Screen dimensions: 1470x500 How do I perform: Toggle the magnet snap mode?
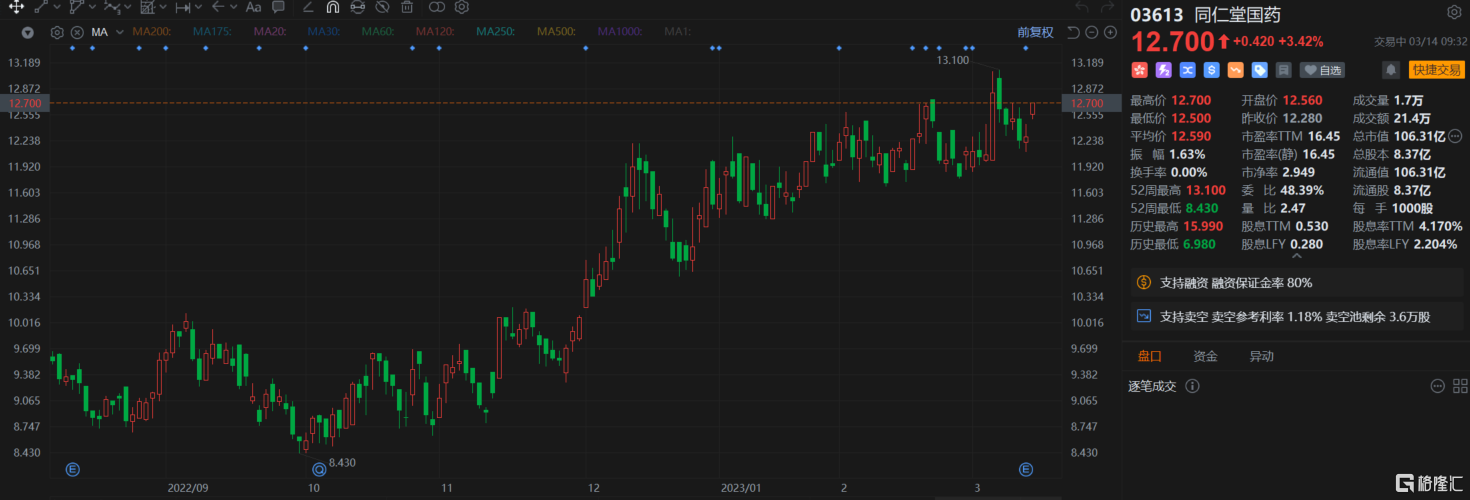[x=333, y=7]
